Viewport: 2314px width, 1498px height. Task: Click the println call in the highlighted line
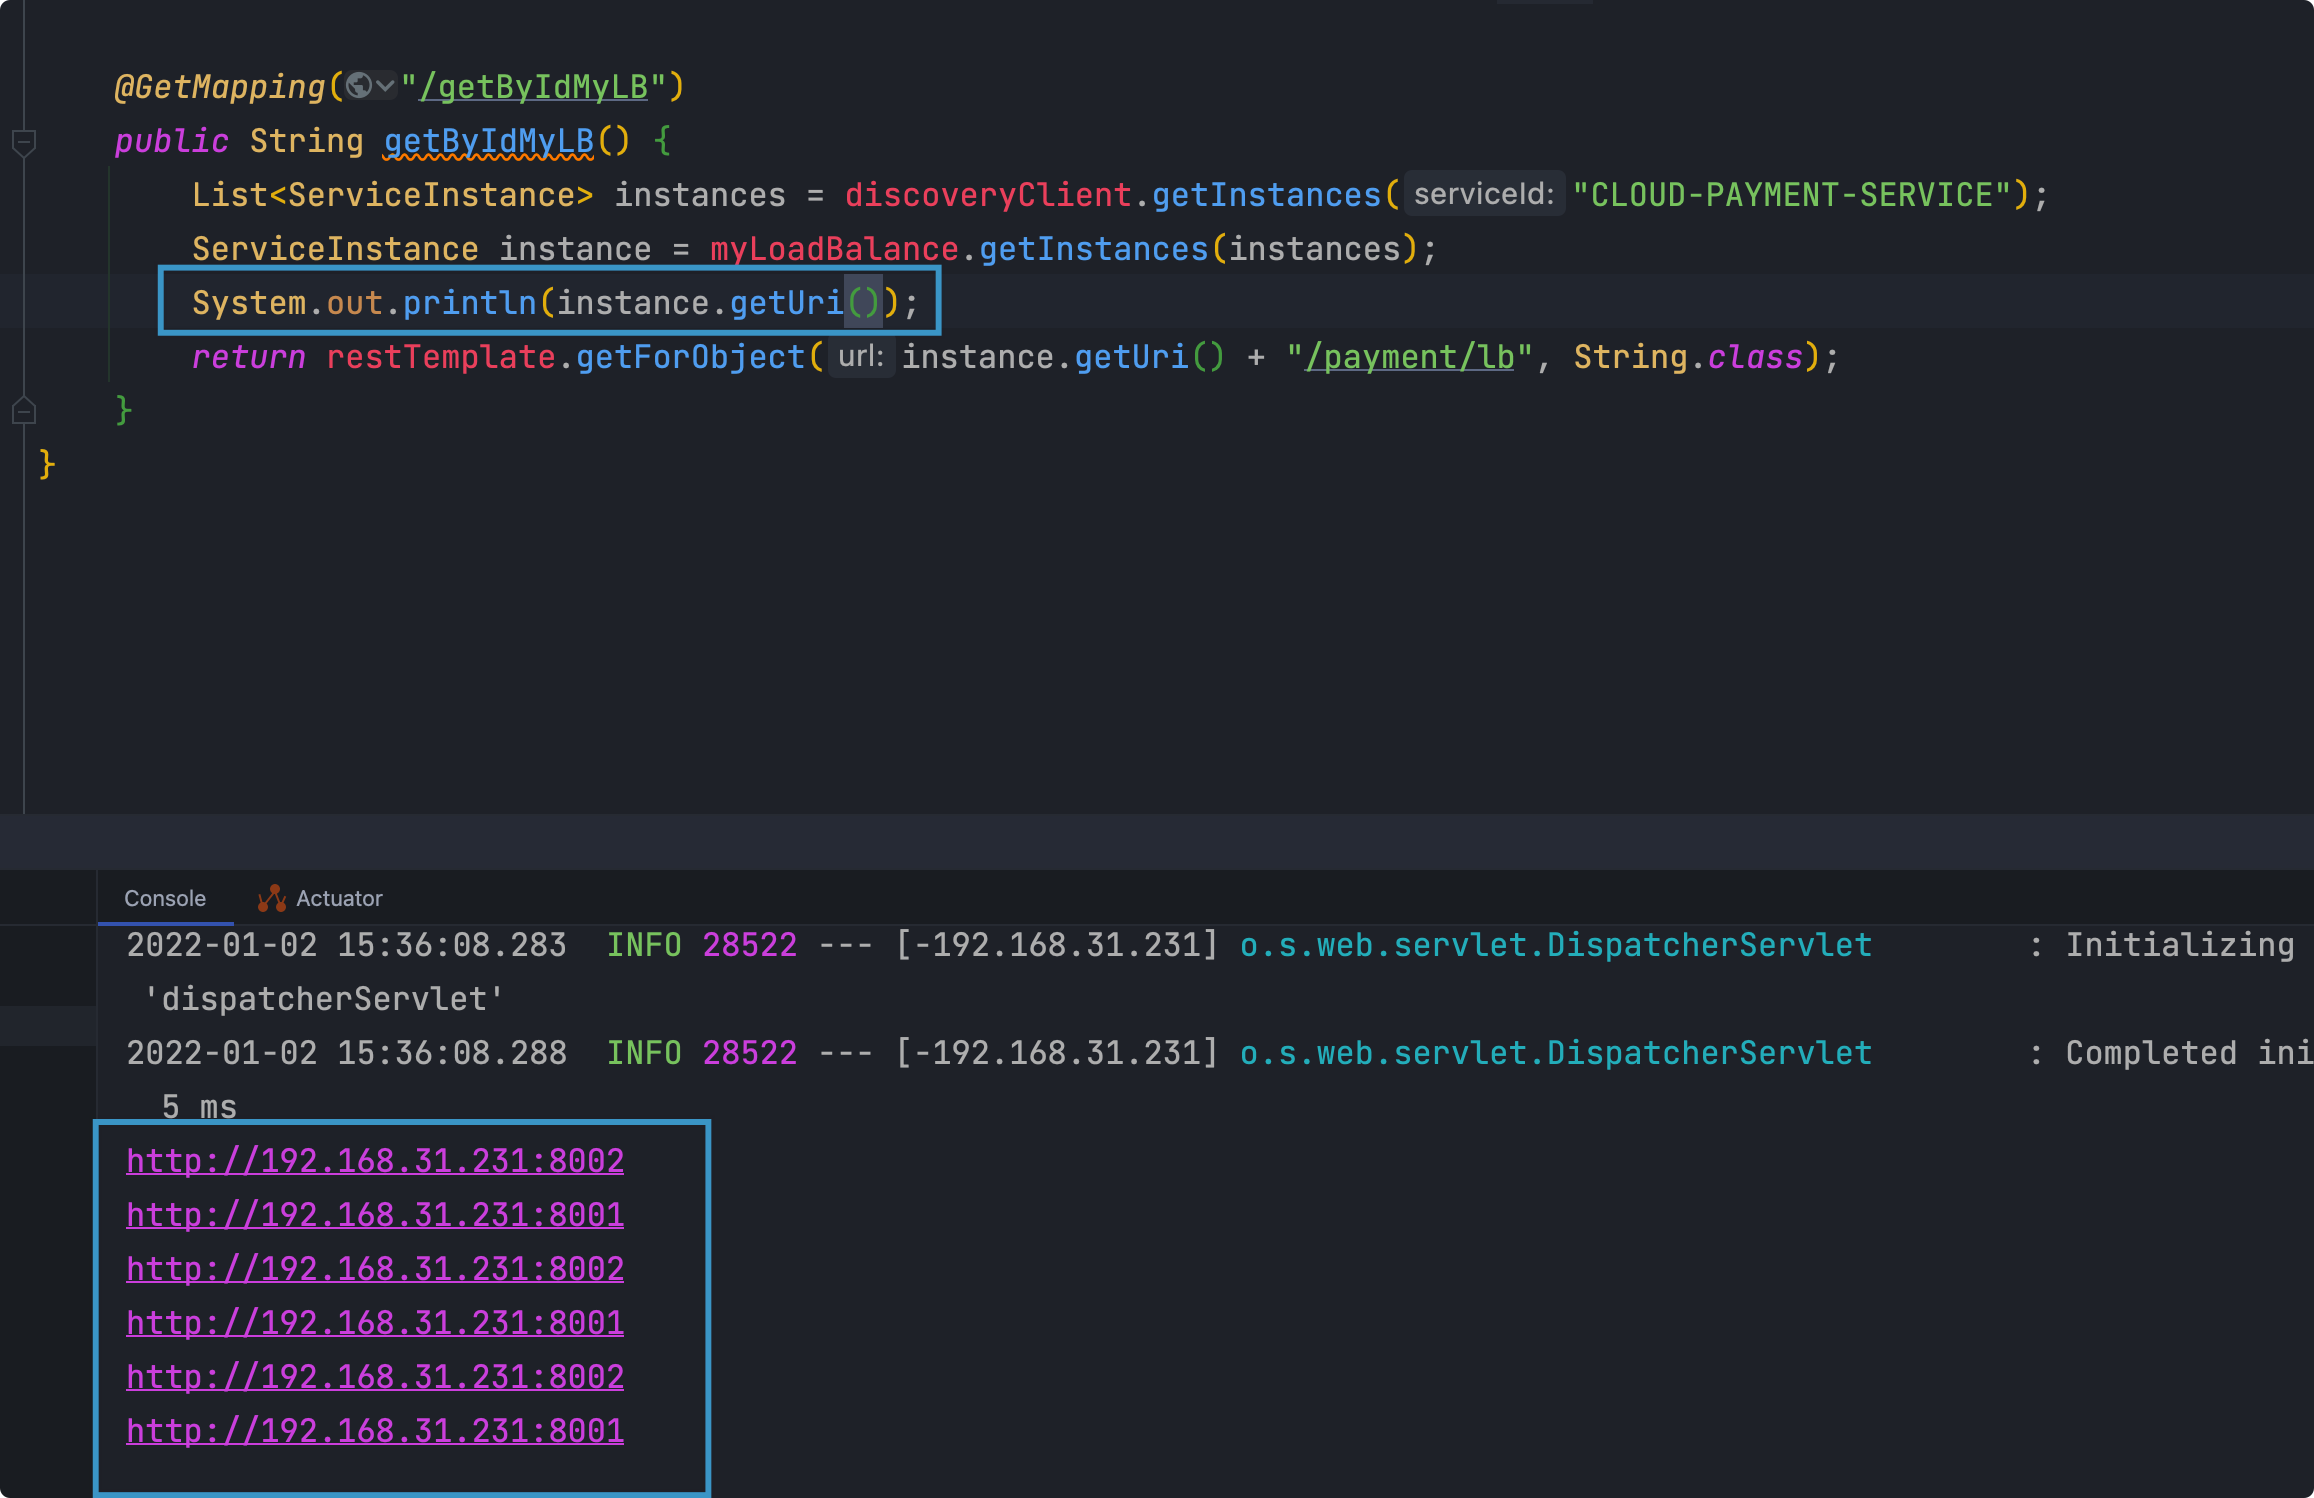tap(469, 303)
